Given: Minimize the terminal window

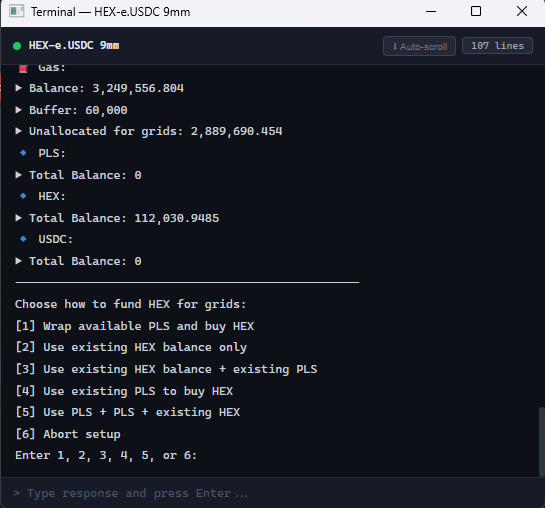Looking at the screenshot, I should point(431,11).
